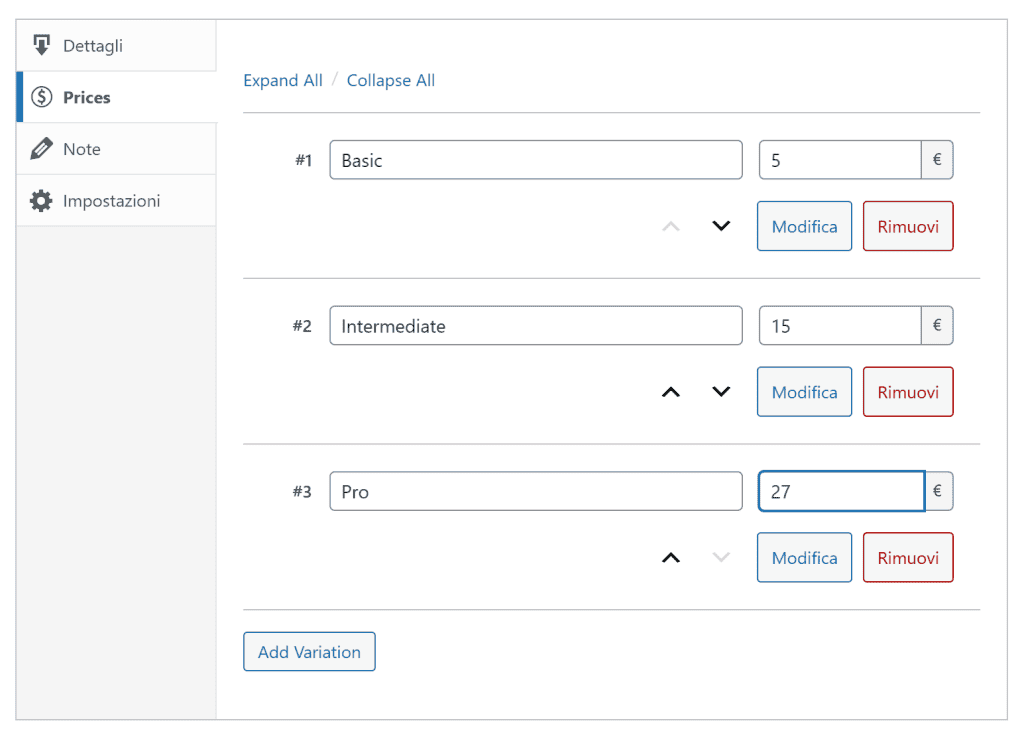Move Intermediate variation up with arrow

[x=671, y=392]
